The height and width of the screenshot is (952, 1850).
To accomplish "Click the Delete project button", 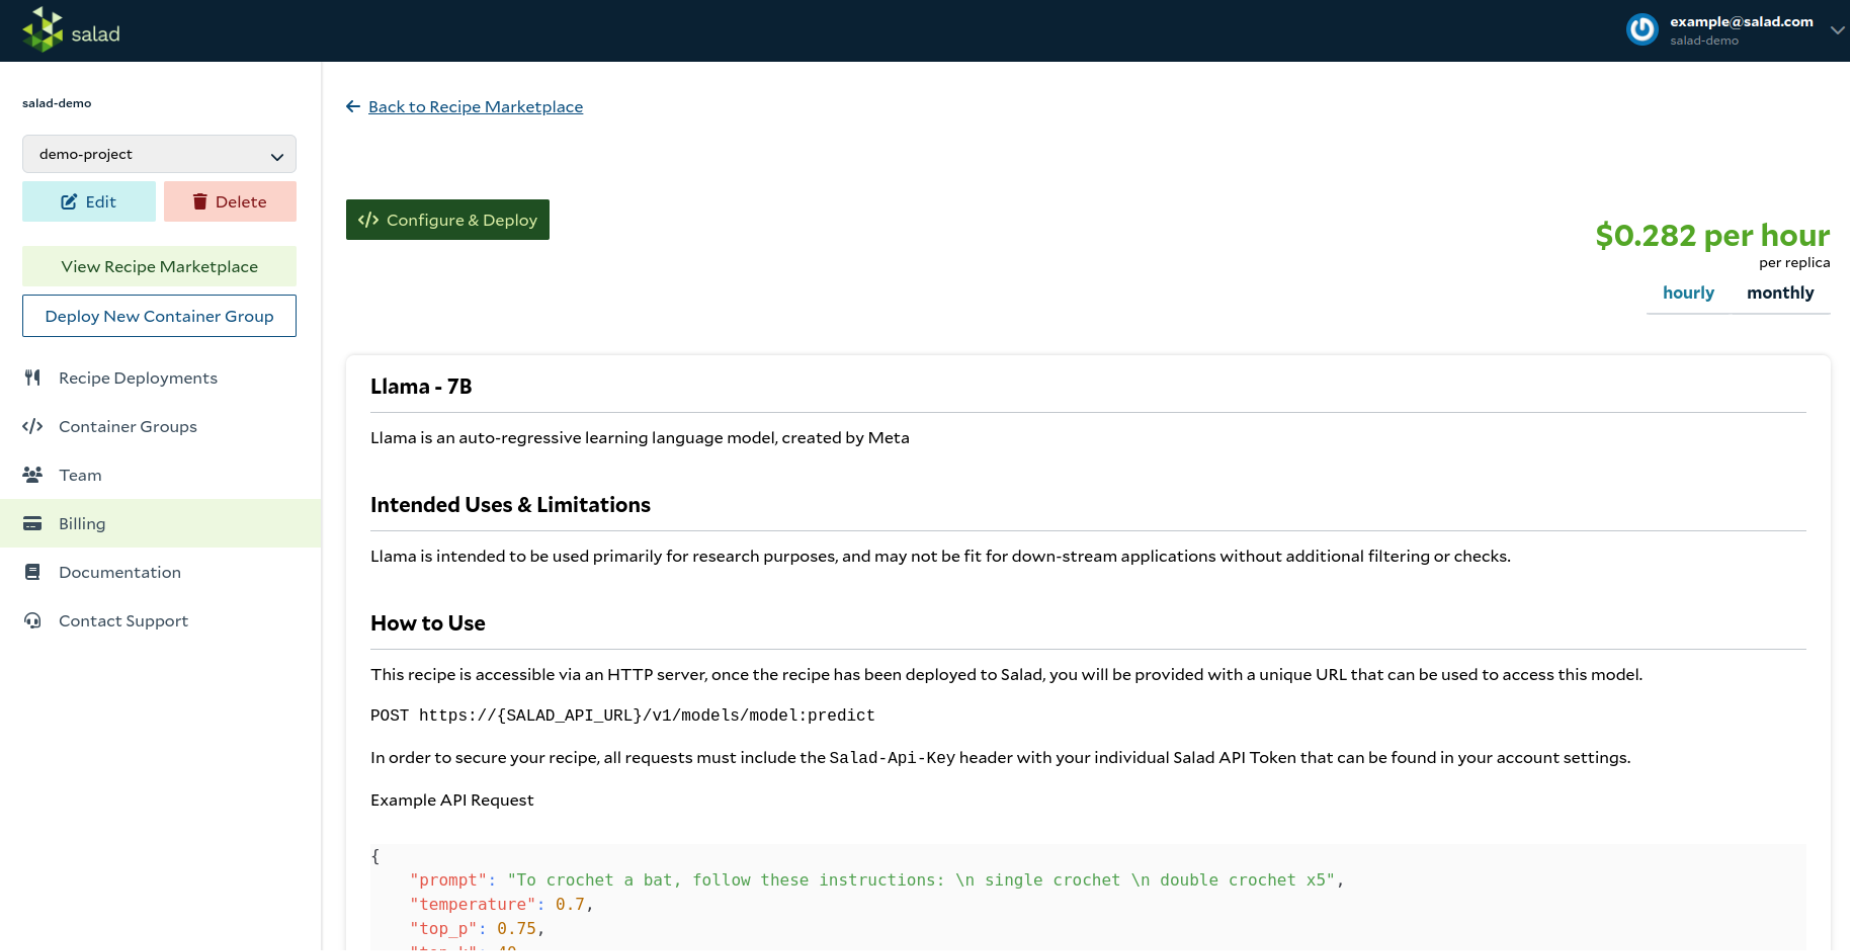I will point(230,202).
